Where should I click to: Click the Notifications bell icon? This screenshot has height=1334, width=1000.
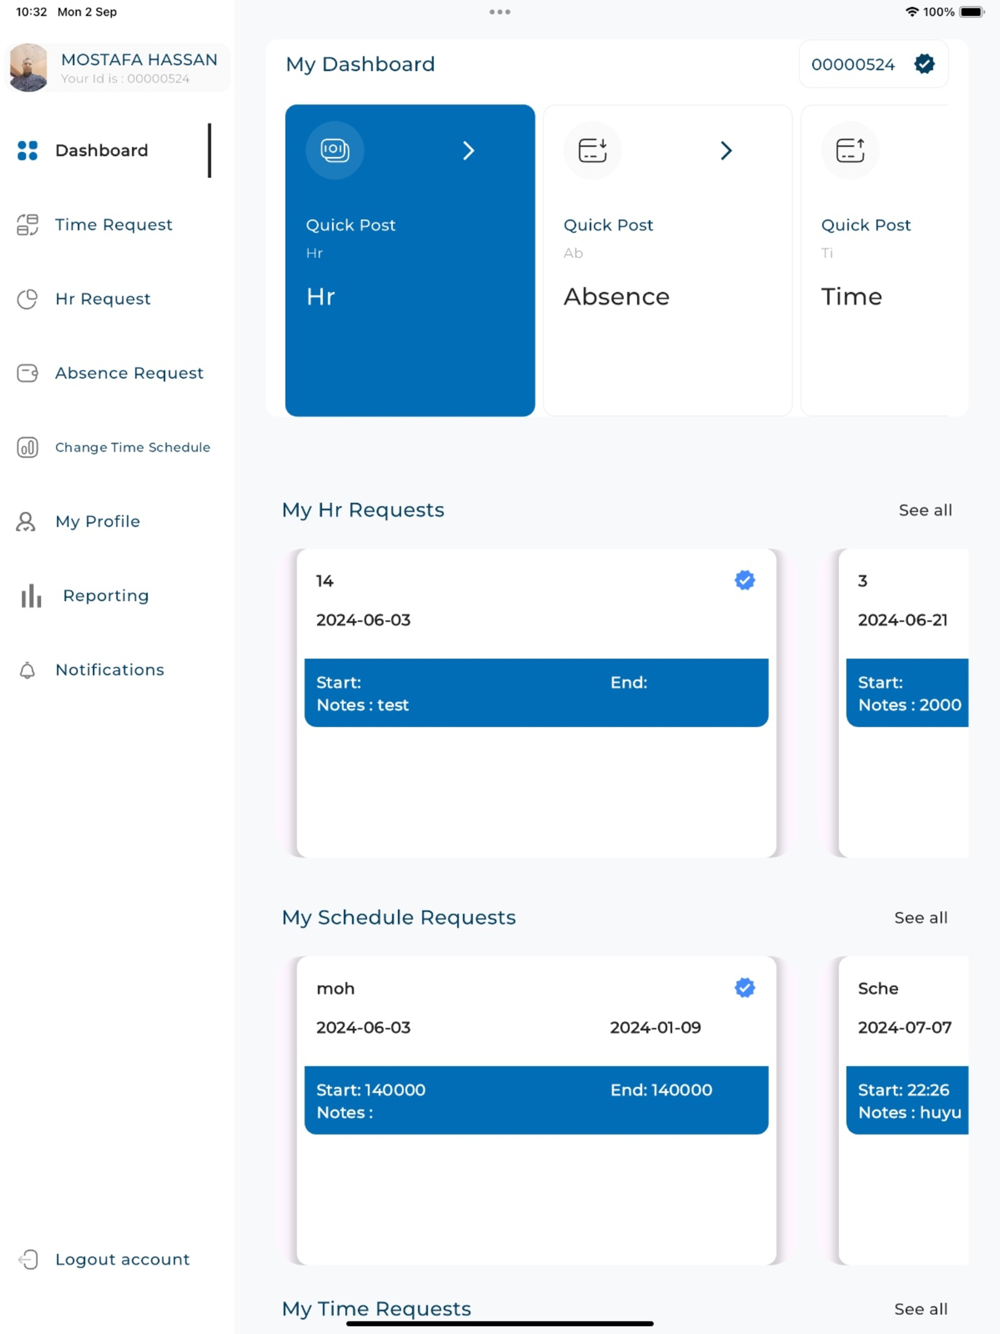(x=28, y=670)
